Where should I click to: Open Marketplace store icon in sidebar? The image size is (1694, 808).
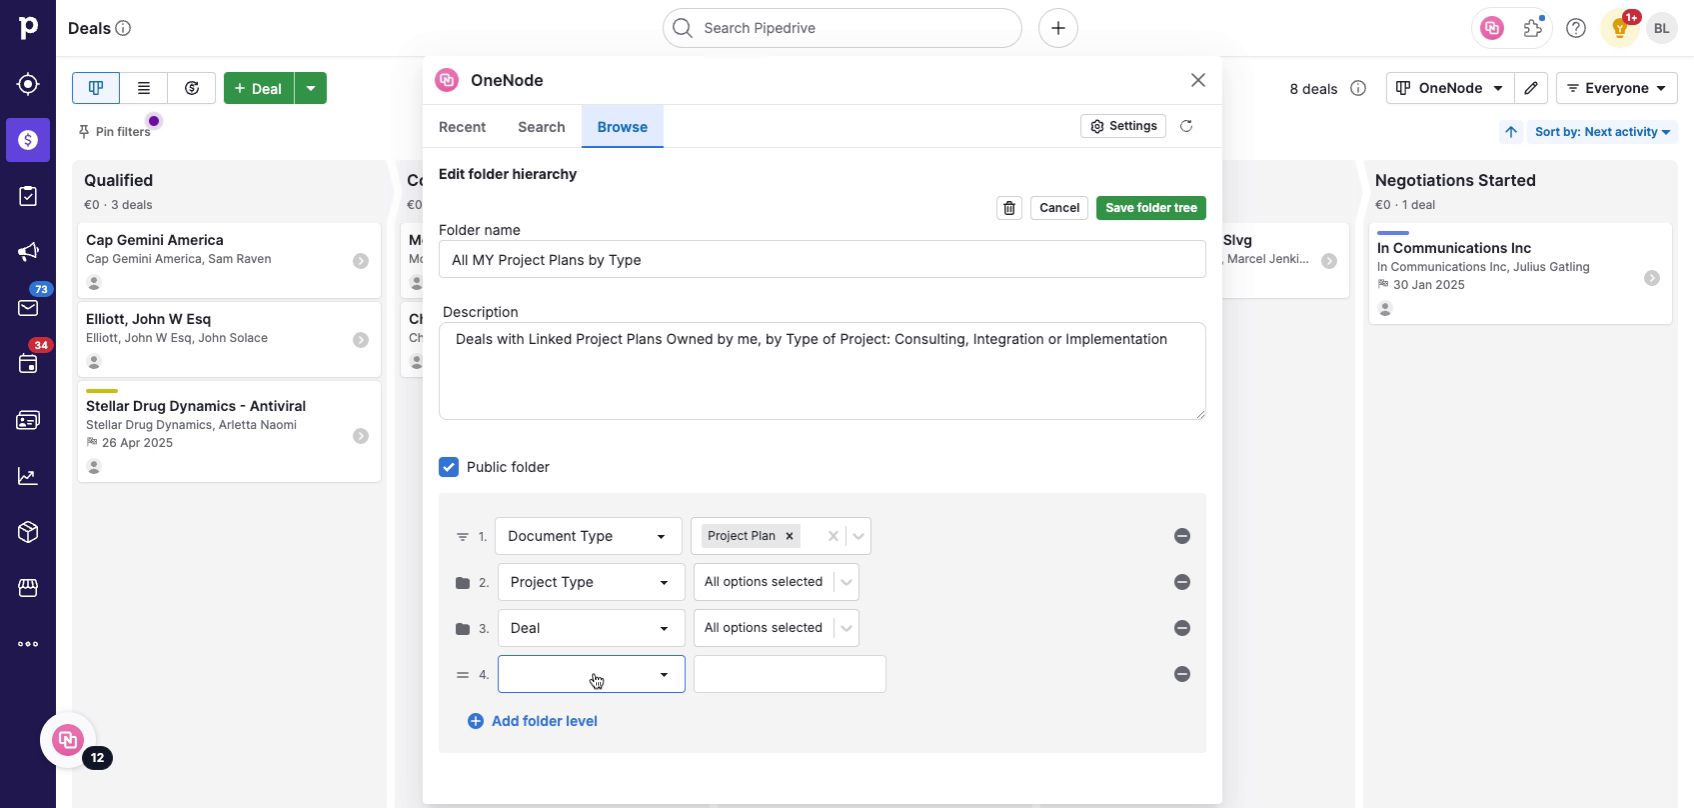(x=28, y=588)
